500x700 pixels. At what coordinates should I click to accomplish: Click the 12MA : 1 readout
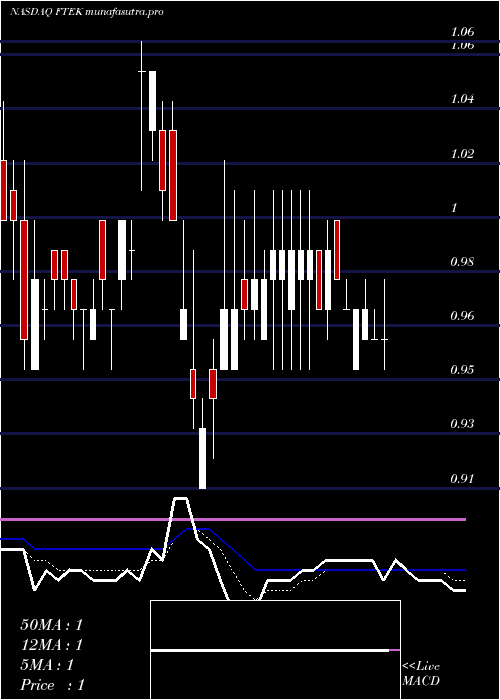pos(52,645)
